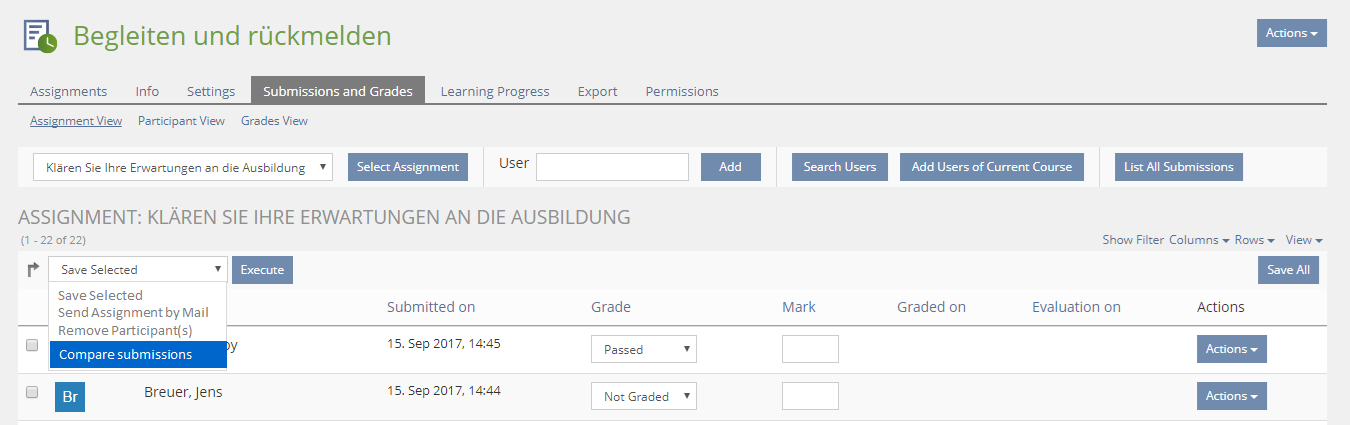Open the Passed grade dropdown
This screenshot has width=1350, height=425.
643,349
